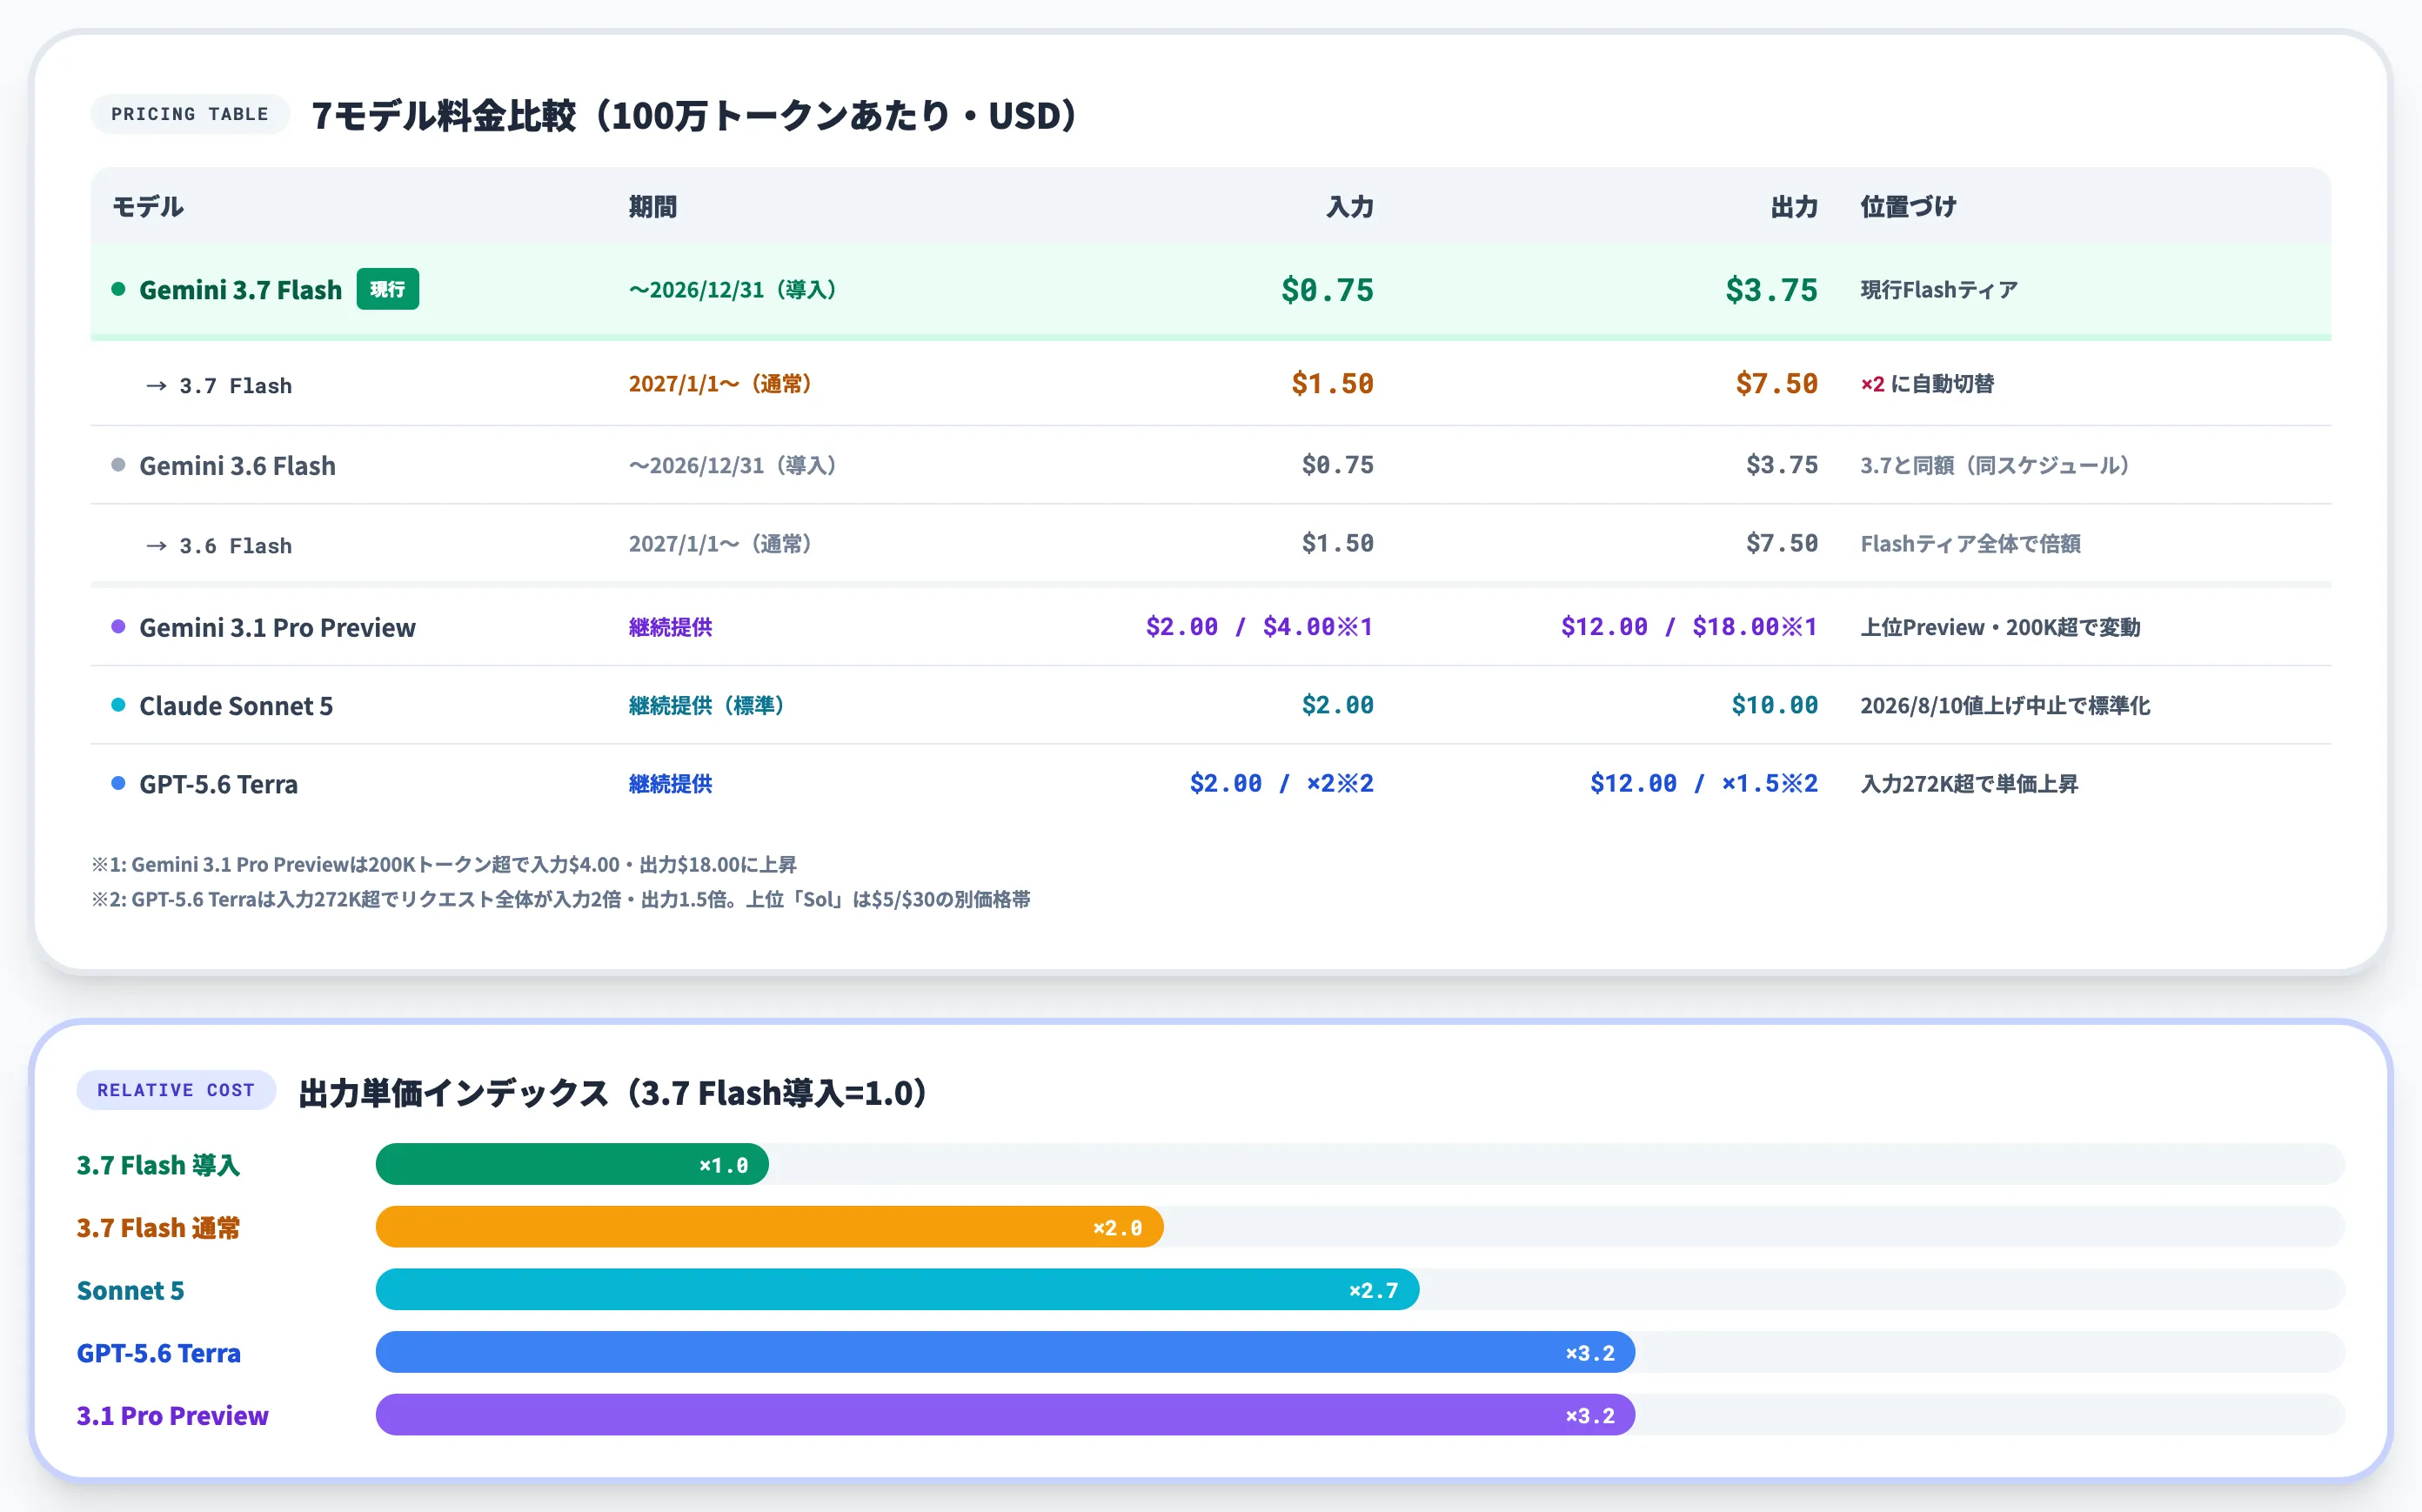The width and height of the screenshot is (2422, 1512).
Task: Click the モデル column header
Action: [x=148, y=207]
